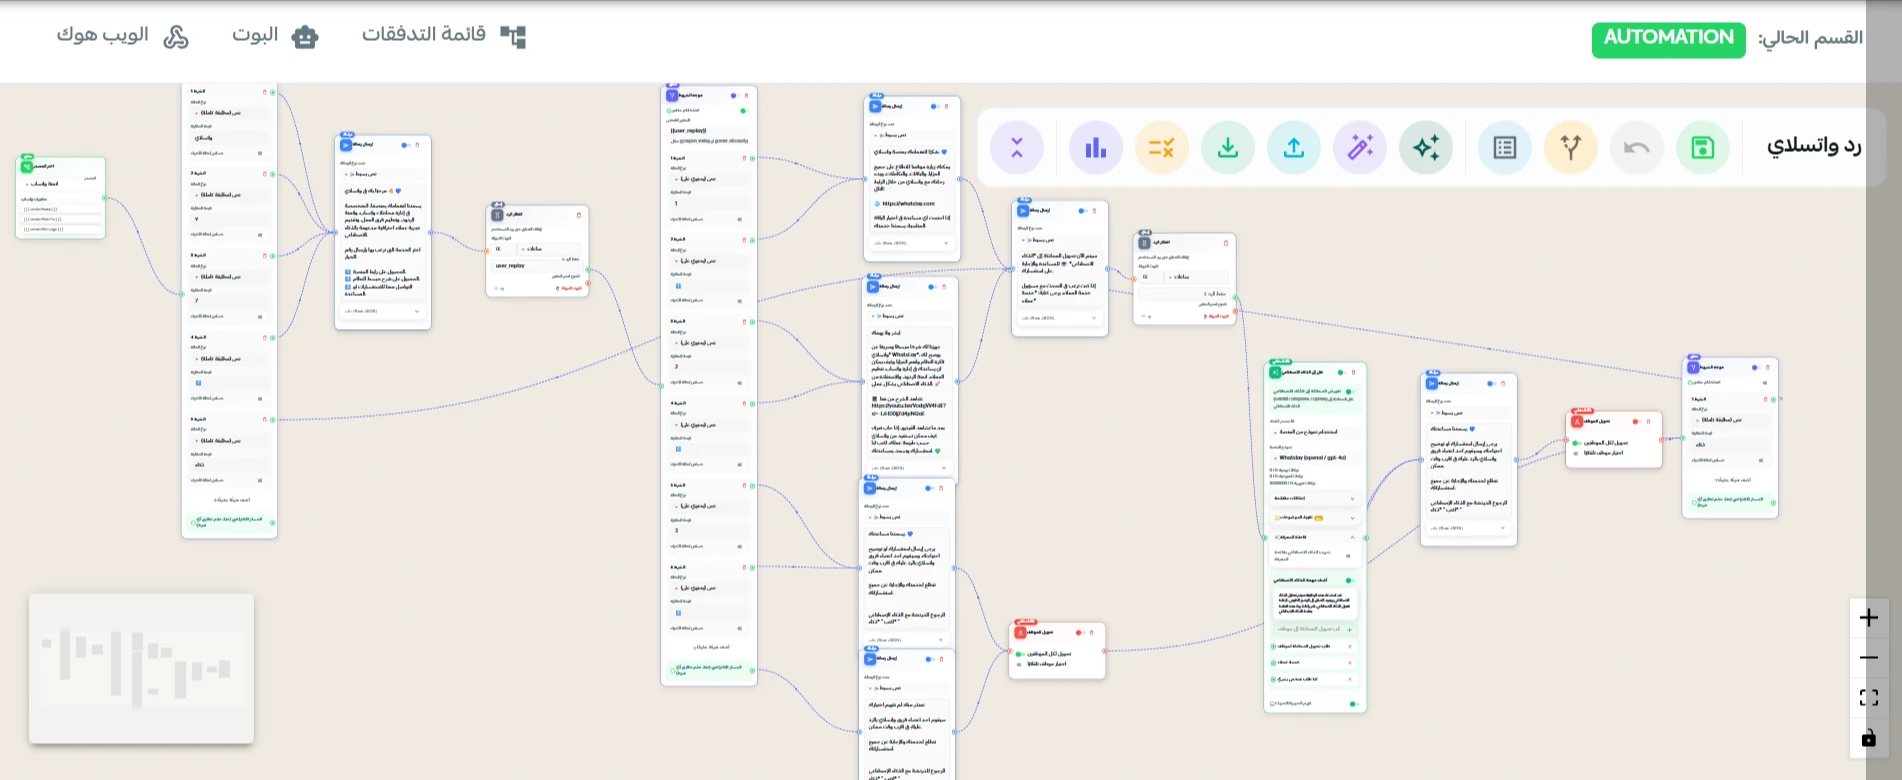This screenshot has width=1902, height=780.
Task: Open the bar chart statistics icon
Action: (1096, 148)
